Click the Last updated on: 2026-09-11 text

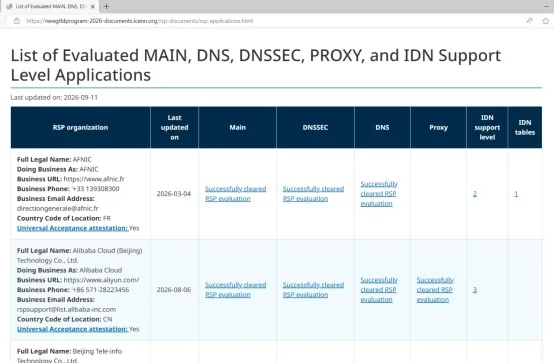point(54,98)
